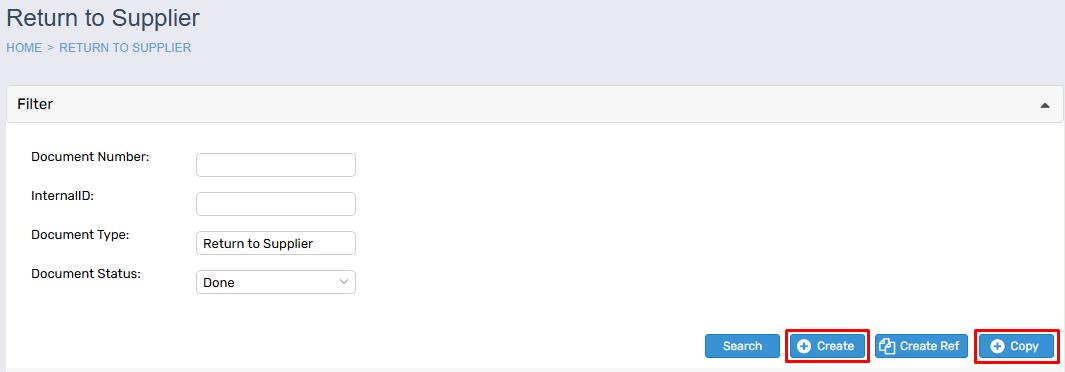
Task: Click the Copy button label
Action: pos(1025,346)
